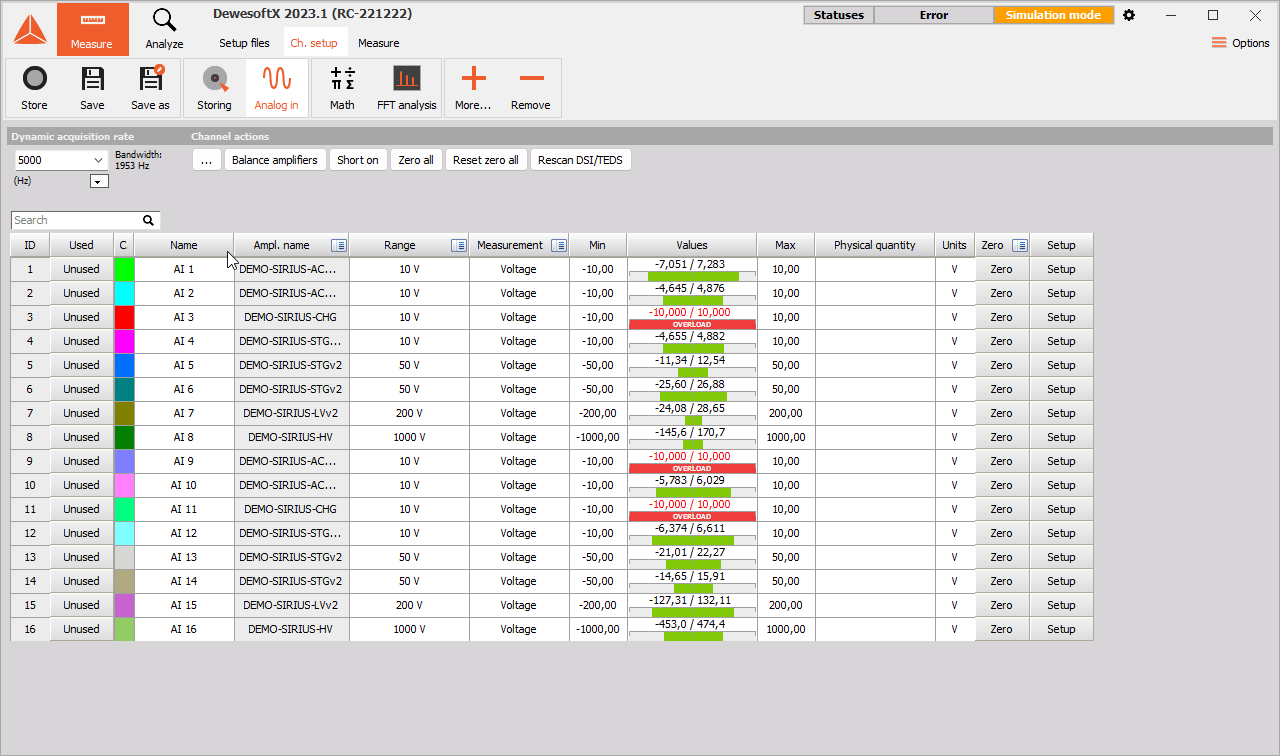Click Balance amplifiers button
1280x756 pixels.
[275, 160]
